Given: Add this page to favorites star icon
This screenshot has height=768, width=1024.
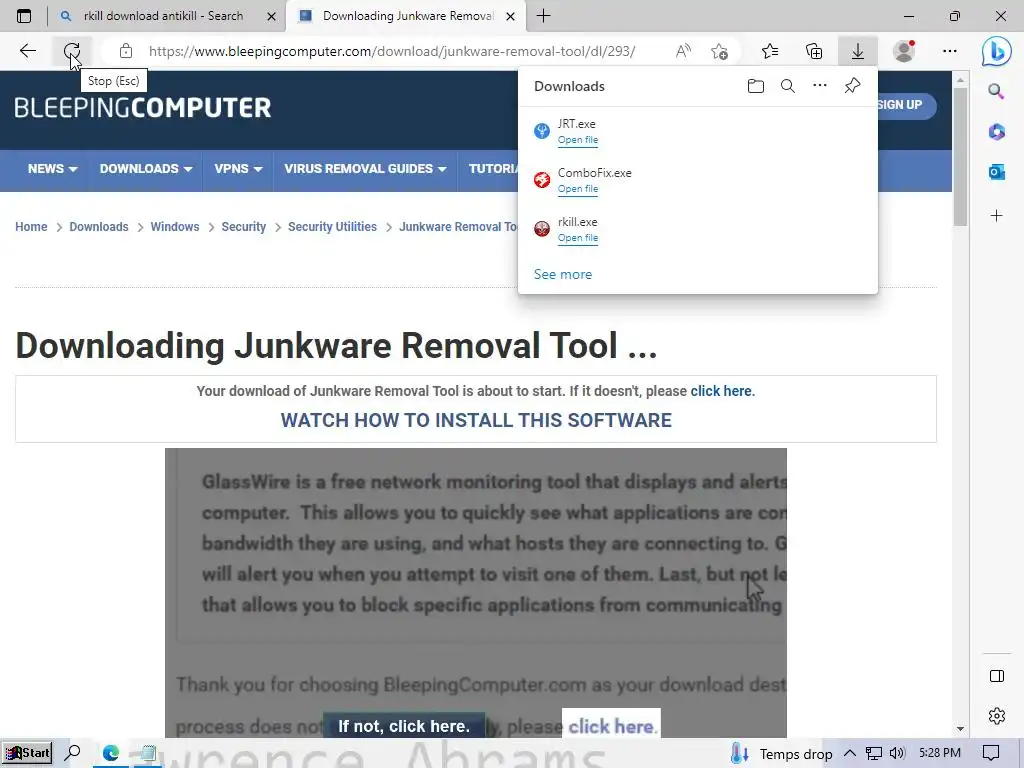Looking at the screenshot, I should pyautogui.click(x=720, y=51).
